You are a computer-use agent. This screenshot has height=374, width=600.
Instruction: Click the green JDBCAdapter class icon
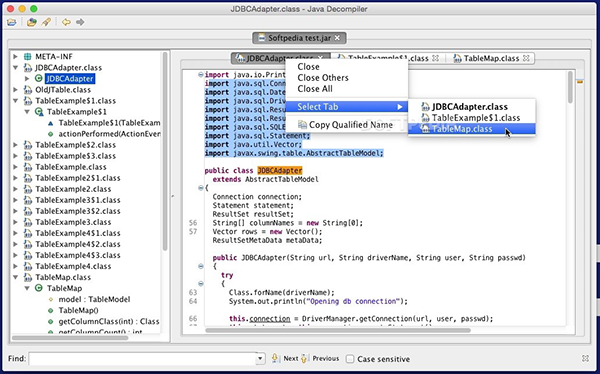(x=38, y=78)
